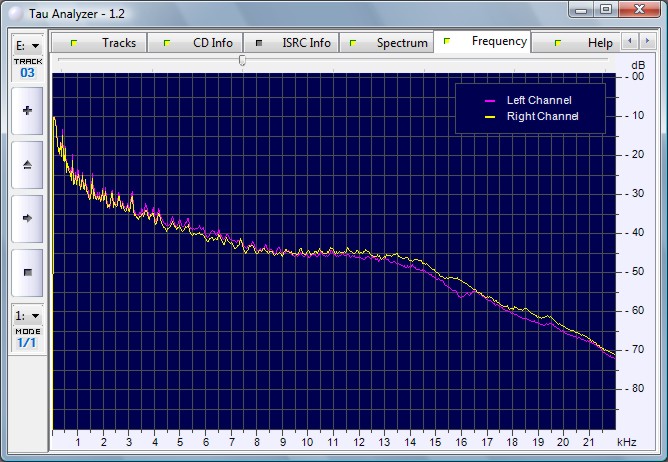
Task: Click the track number 03 display
Action: (x=27, y=73)
